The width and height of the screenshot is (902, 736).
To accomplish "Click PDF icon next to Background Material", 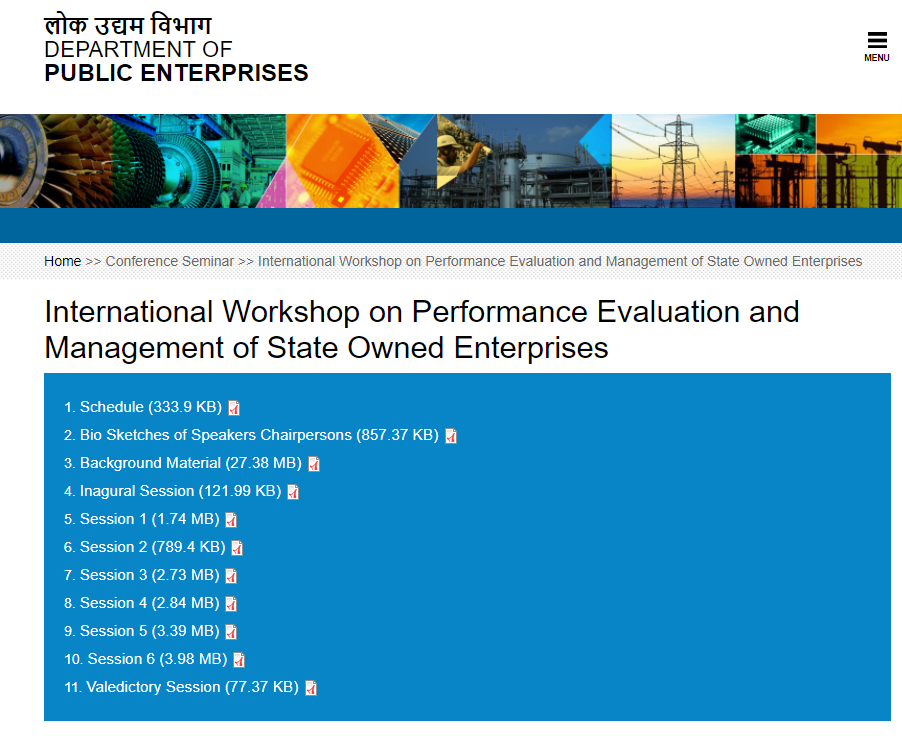I will [x=314, y=464].
